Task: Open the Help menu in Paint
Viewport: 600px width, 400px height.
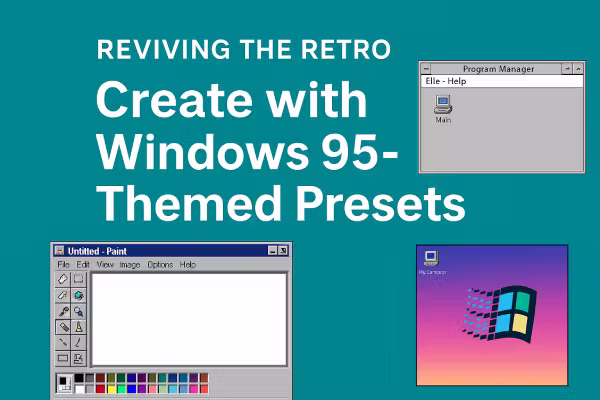Action: pyautogui.click(x=188, y=264)
